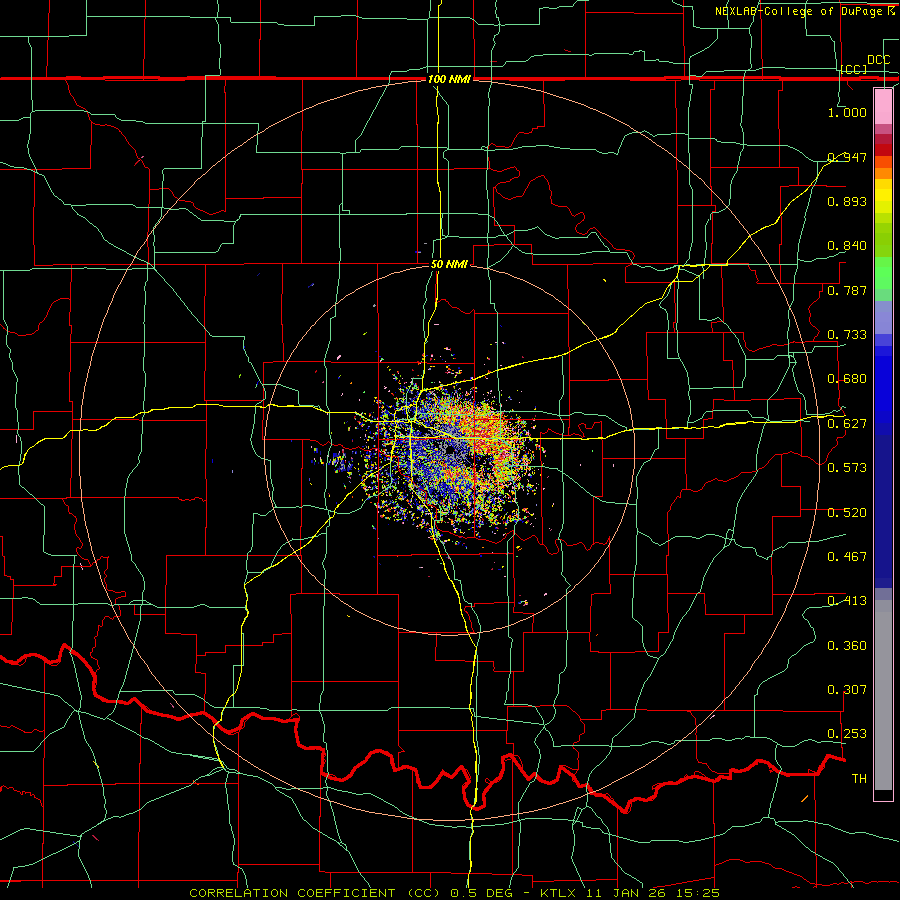Image resolution: width=900 pixels, height=900 pixels.
Task: Click the [CC] product label
Action: point(854,69)
